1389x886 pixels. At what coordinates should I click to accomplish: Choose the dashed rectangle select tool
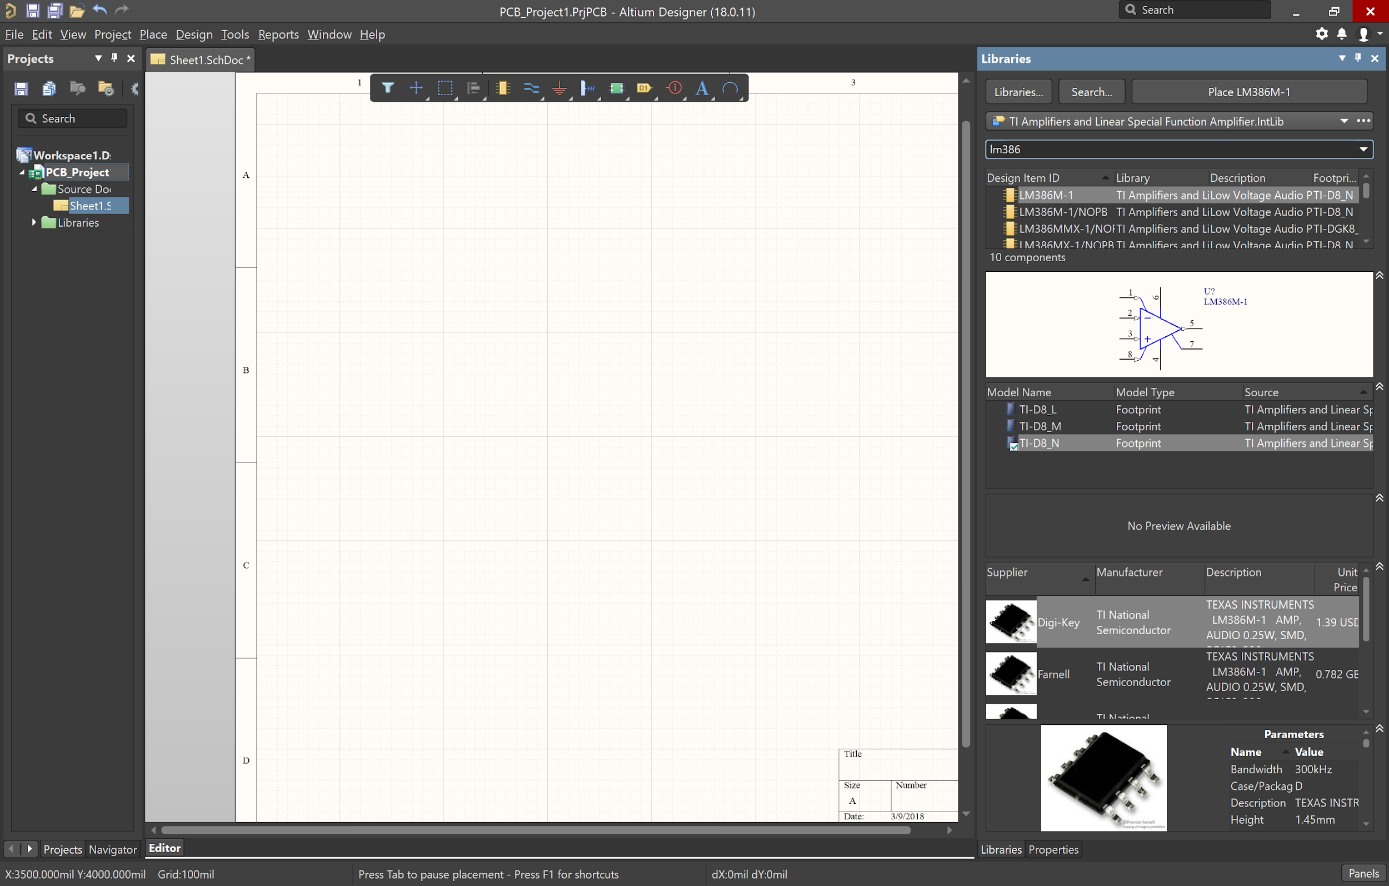445,88
